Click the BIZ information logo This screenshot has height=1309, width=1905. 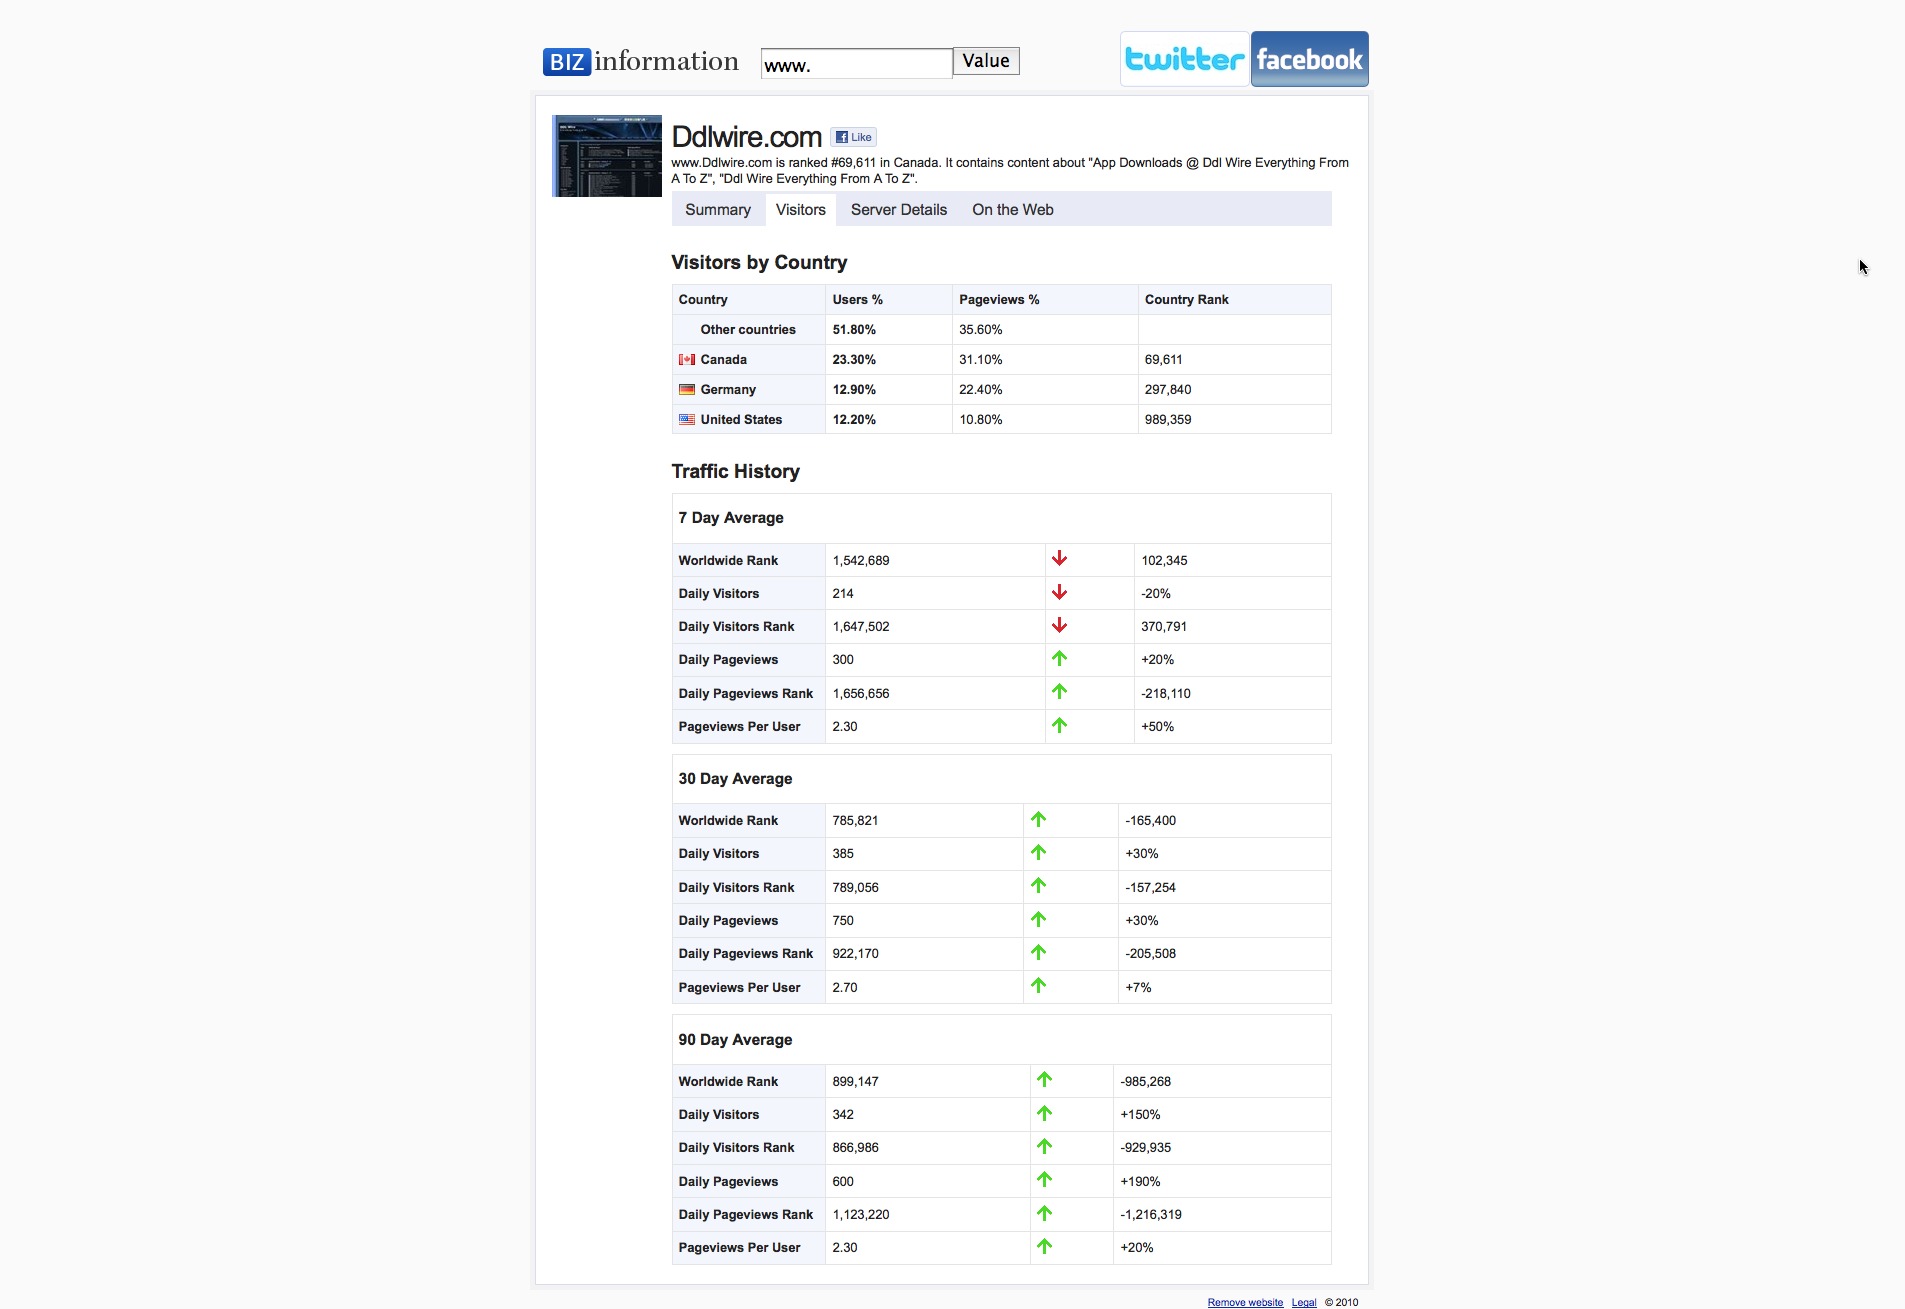coord(640,62)
